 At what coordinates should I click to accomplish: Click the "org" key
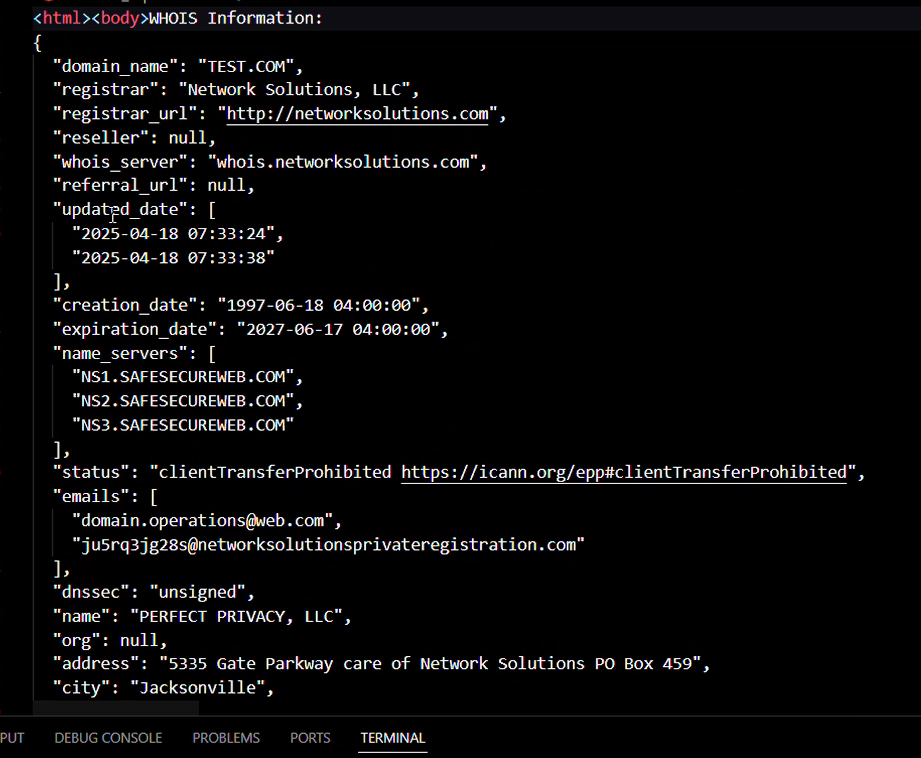click(76, 640)
